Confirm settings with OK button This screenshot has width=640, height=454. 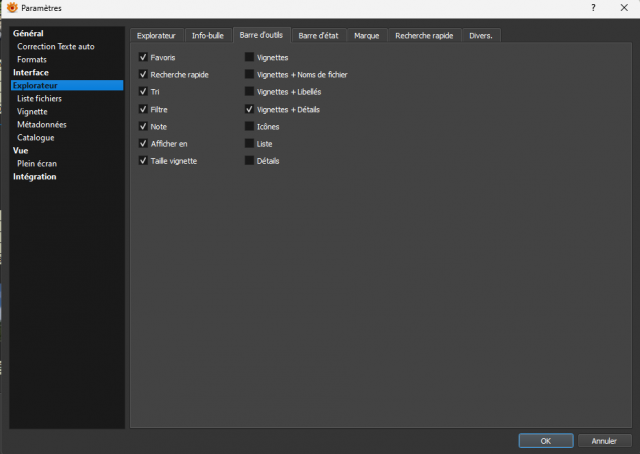tap(546, 441)
